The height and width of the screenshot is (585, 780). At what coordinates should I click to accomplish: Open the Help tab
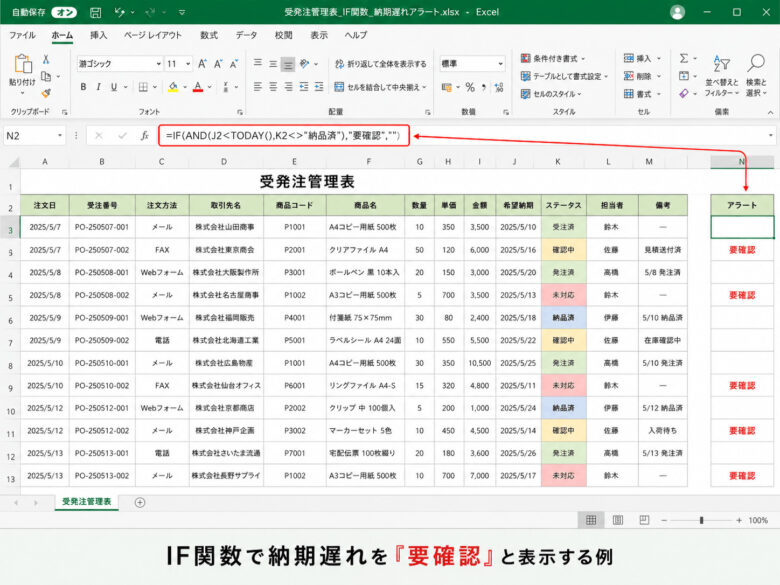point(356,35)
